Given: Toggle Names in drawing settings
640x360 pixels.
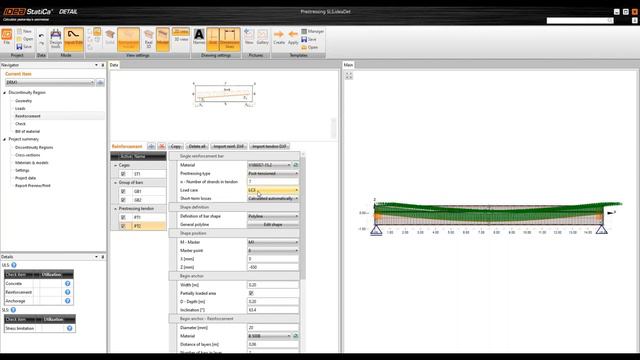Looking at the screenshot, I should click(199, 37).
